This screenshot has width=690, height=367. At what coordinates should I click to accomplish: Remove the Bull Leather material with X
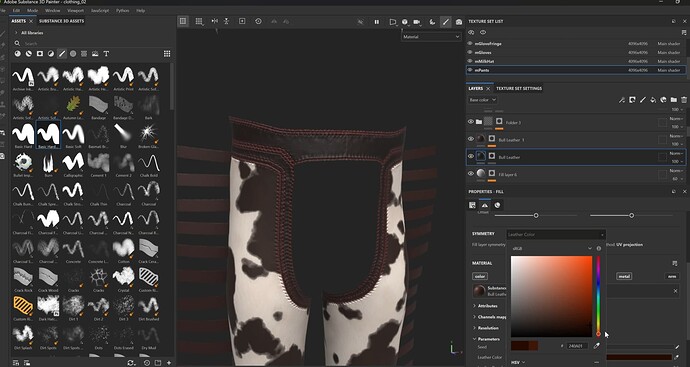[675, 291]
